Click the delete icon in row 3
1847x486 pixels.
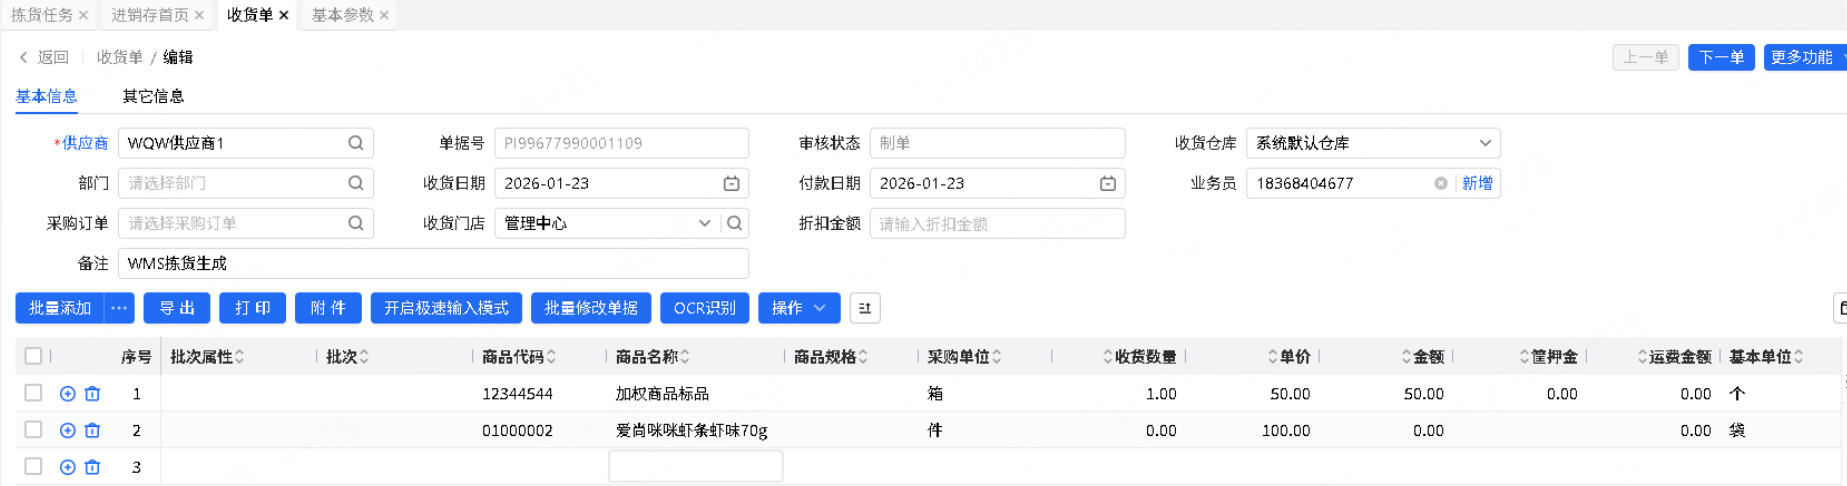(x=92, y=467)
